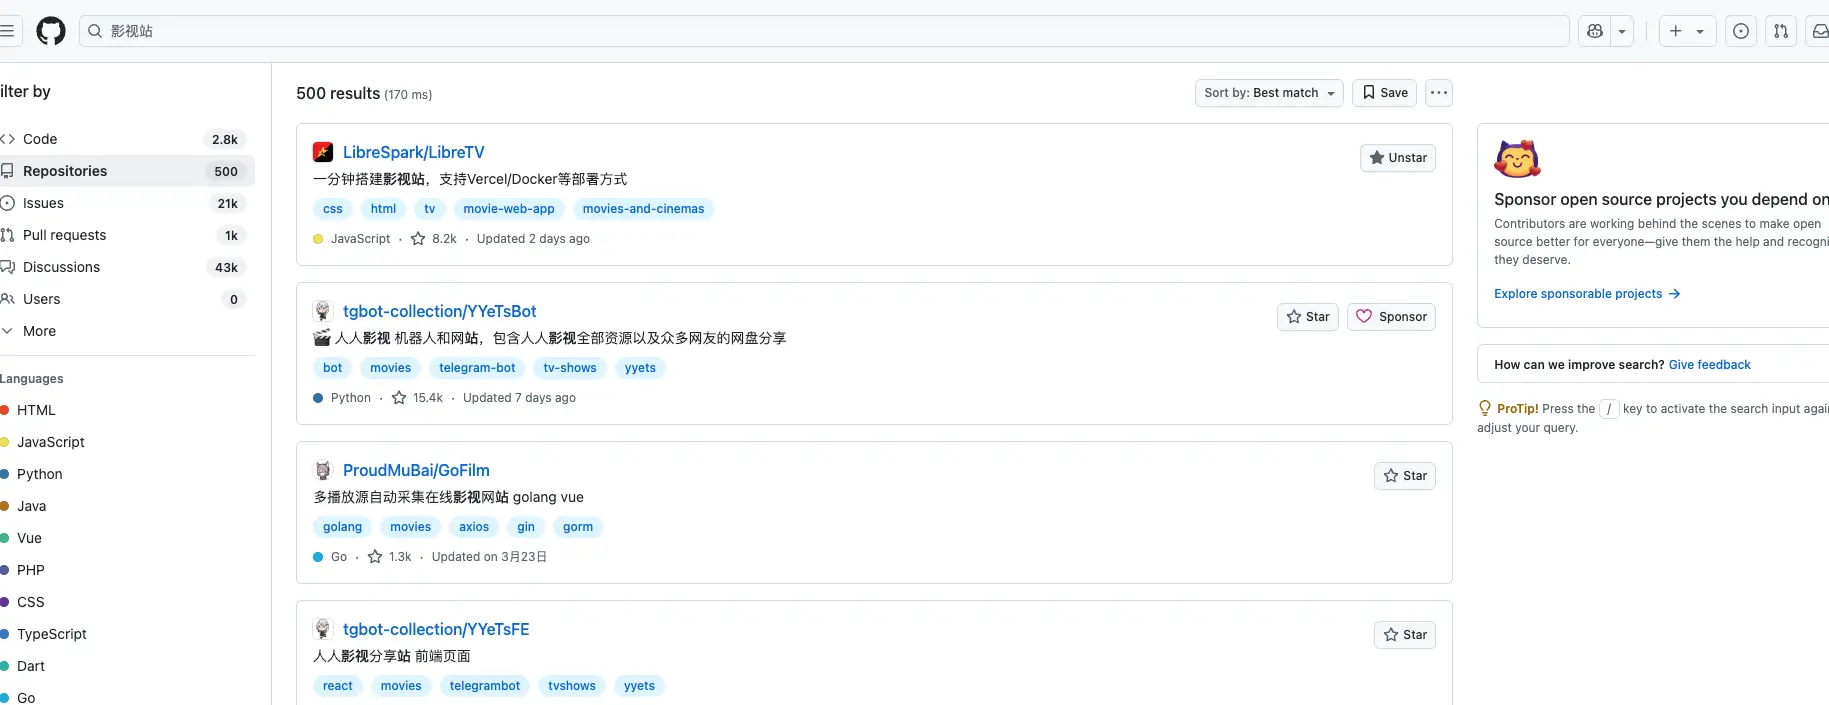
Task: Filter results by Repositories
Action: (127, 171)
